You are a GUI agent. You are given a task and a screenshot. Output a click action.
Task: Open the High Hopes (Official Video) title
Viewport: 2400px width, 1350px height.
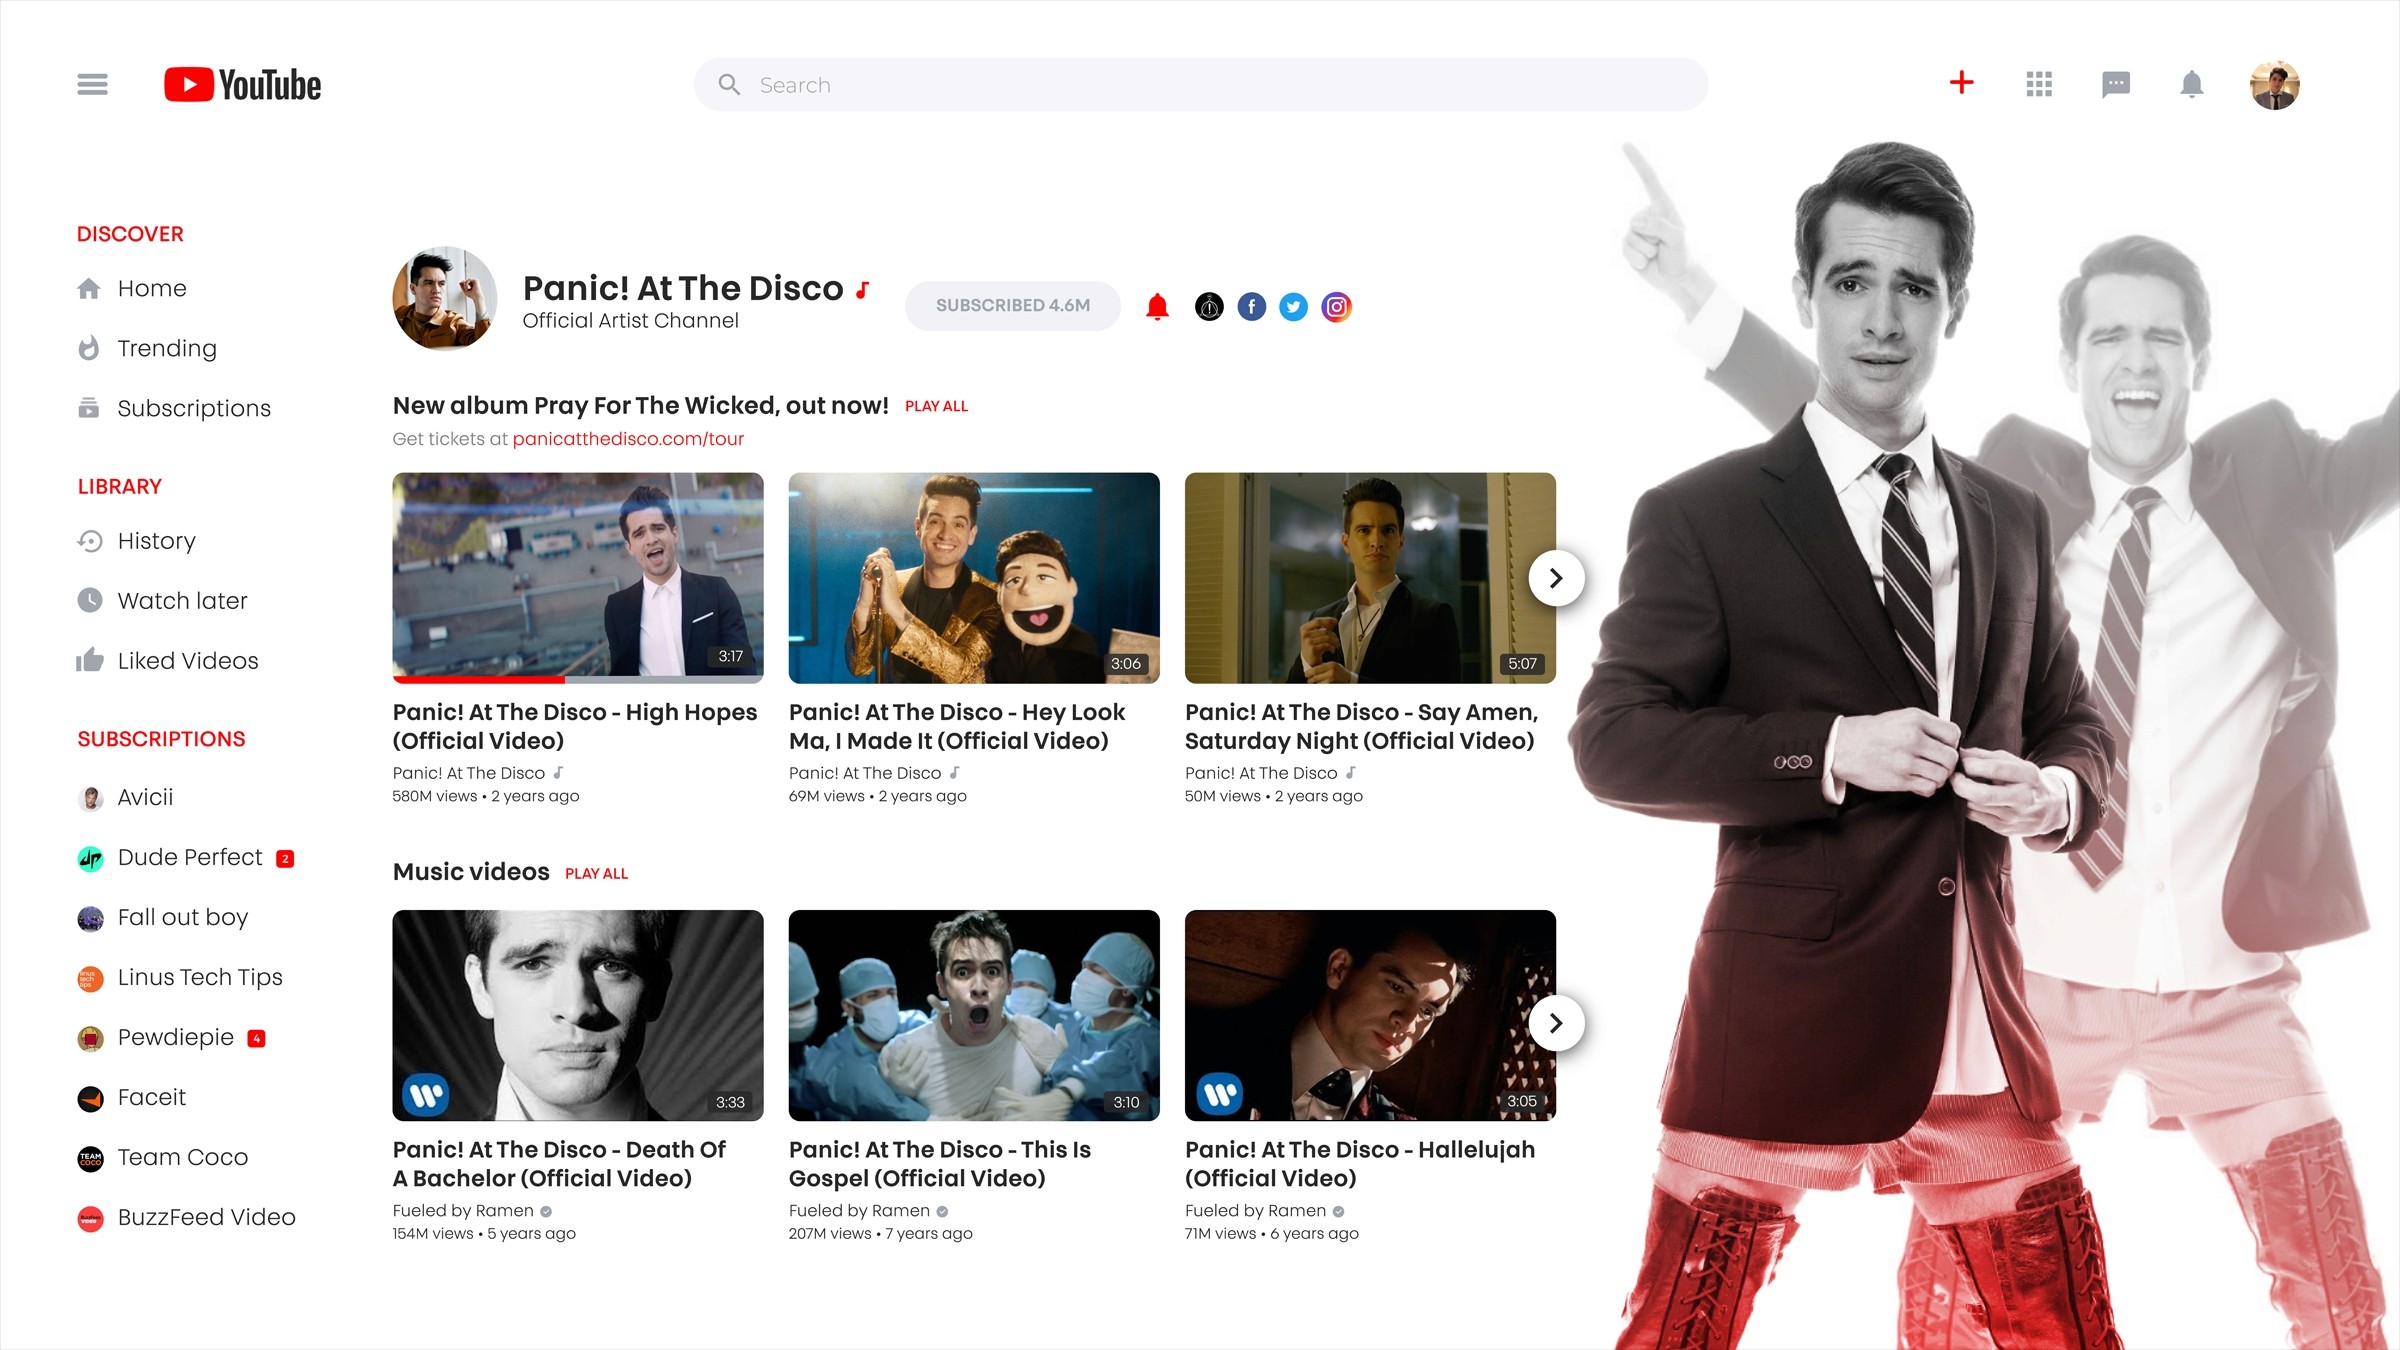coord(575,726)
